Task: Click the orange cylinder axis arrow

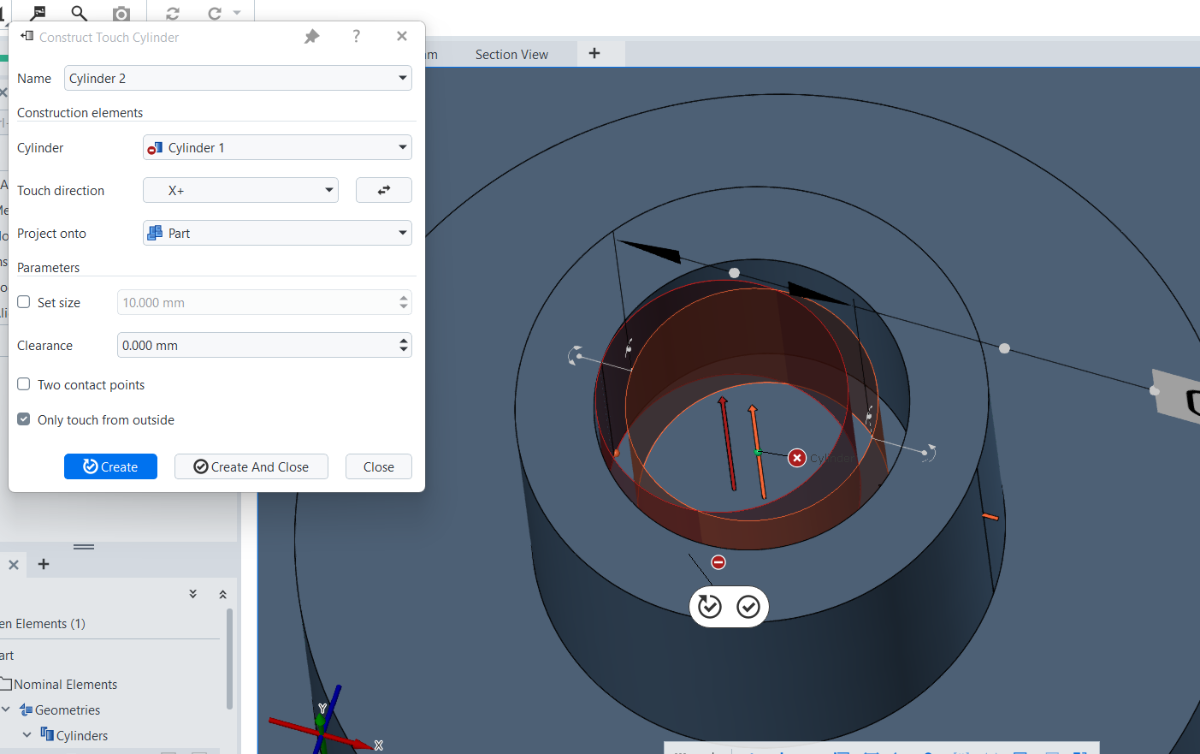Action: click(757, 451)
